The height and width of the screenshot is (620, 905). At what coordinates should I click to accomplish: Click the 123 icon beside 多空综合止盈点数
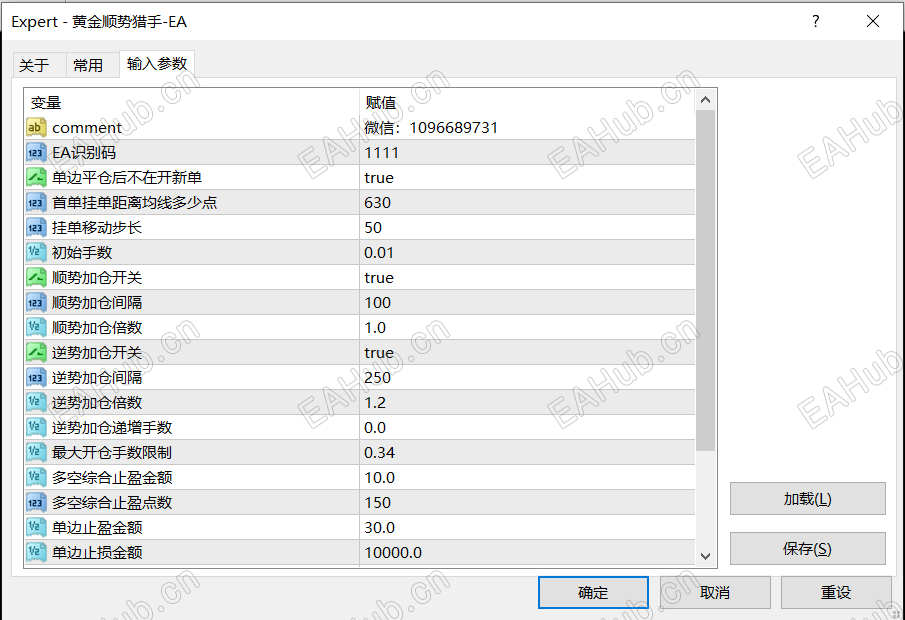point(37,503)
